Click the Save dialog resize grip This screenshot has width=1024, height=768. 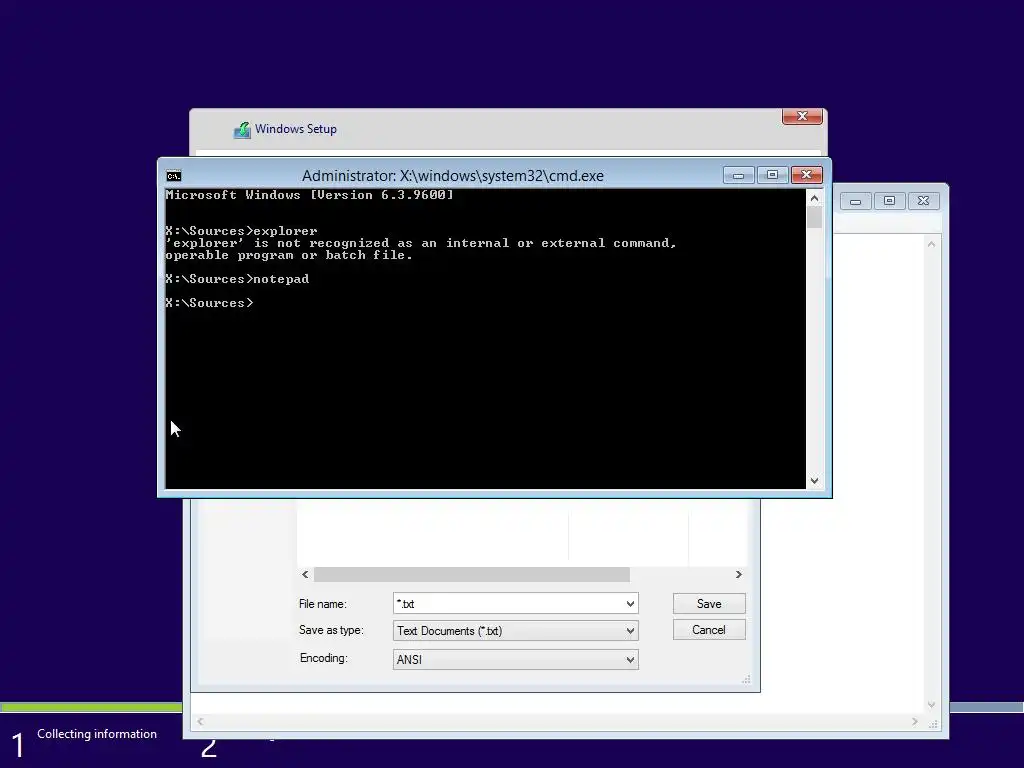tap(746, 680)
